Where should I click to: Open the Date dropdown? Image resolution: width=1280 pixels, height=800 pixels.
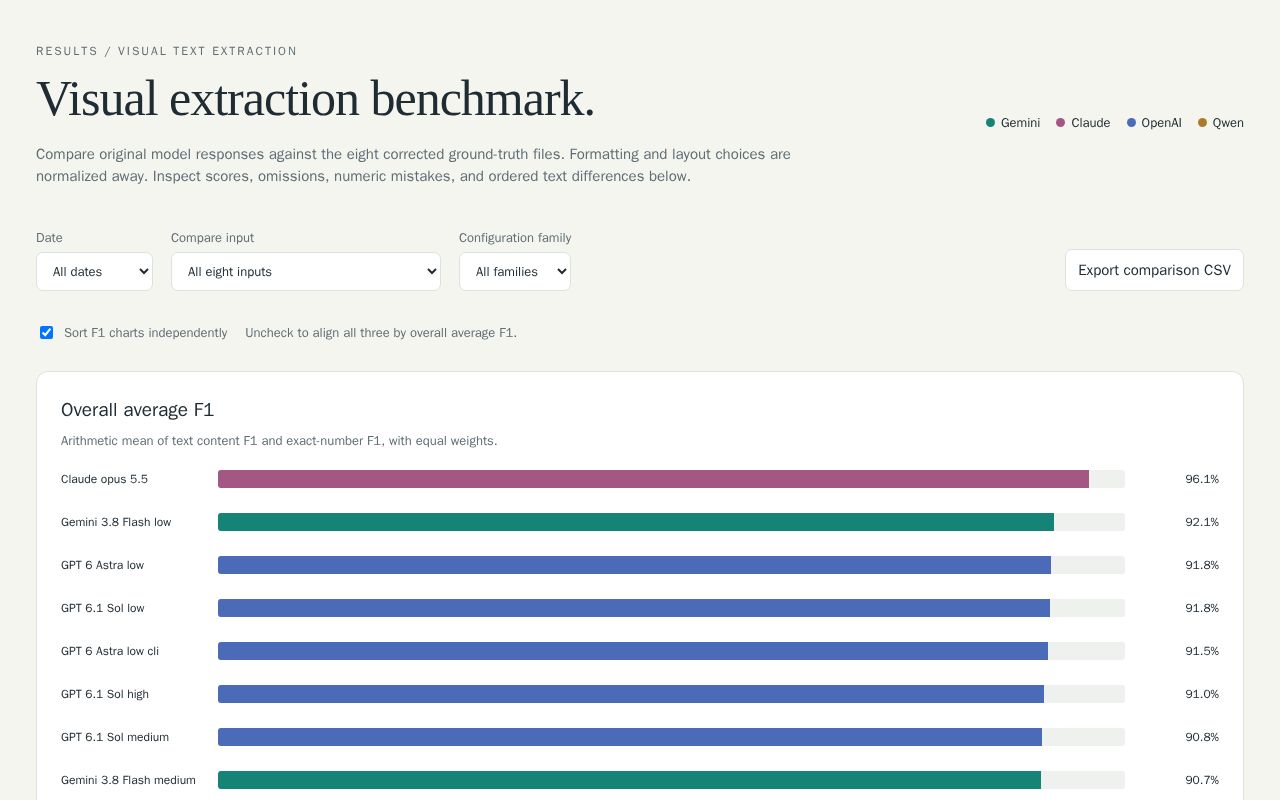(x=94, y=272)
